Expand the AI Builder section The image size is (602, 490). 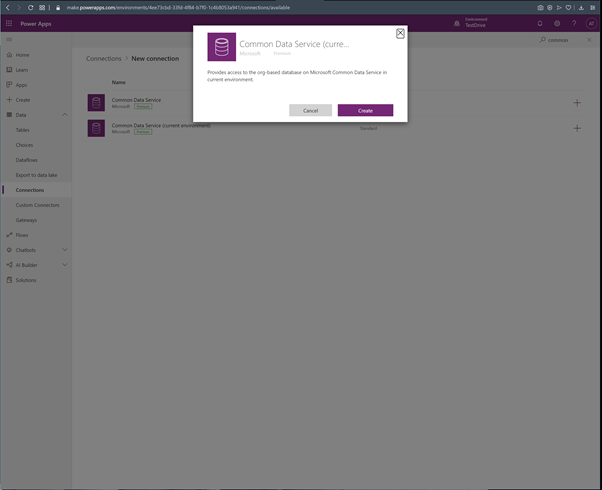pos(65,265)
